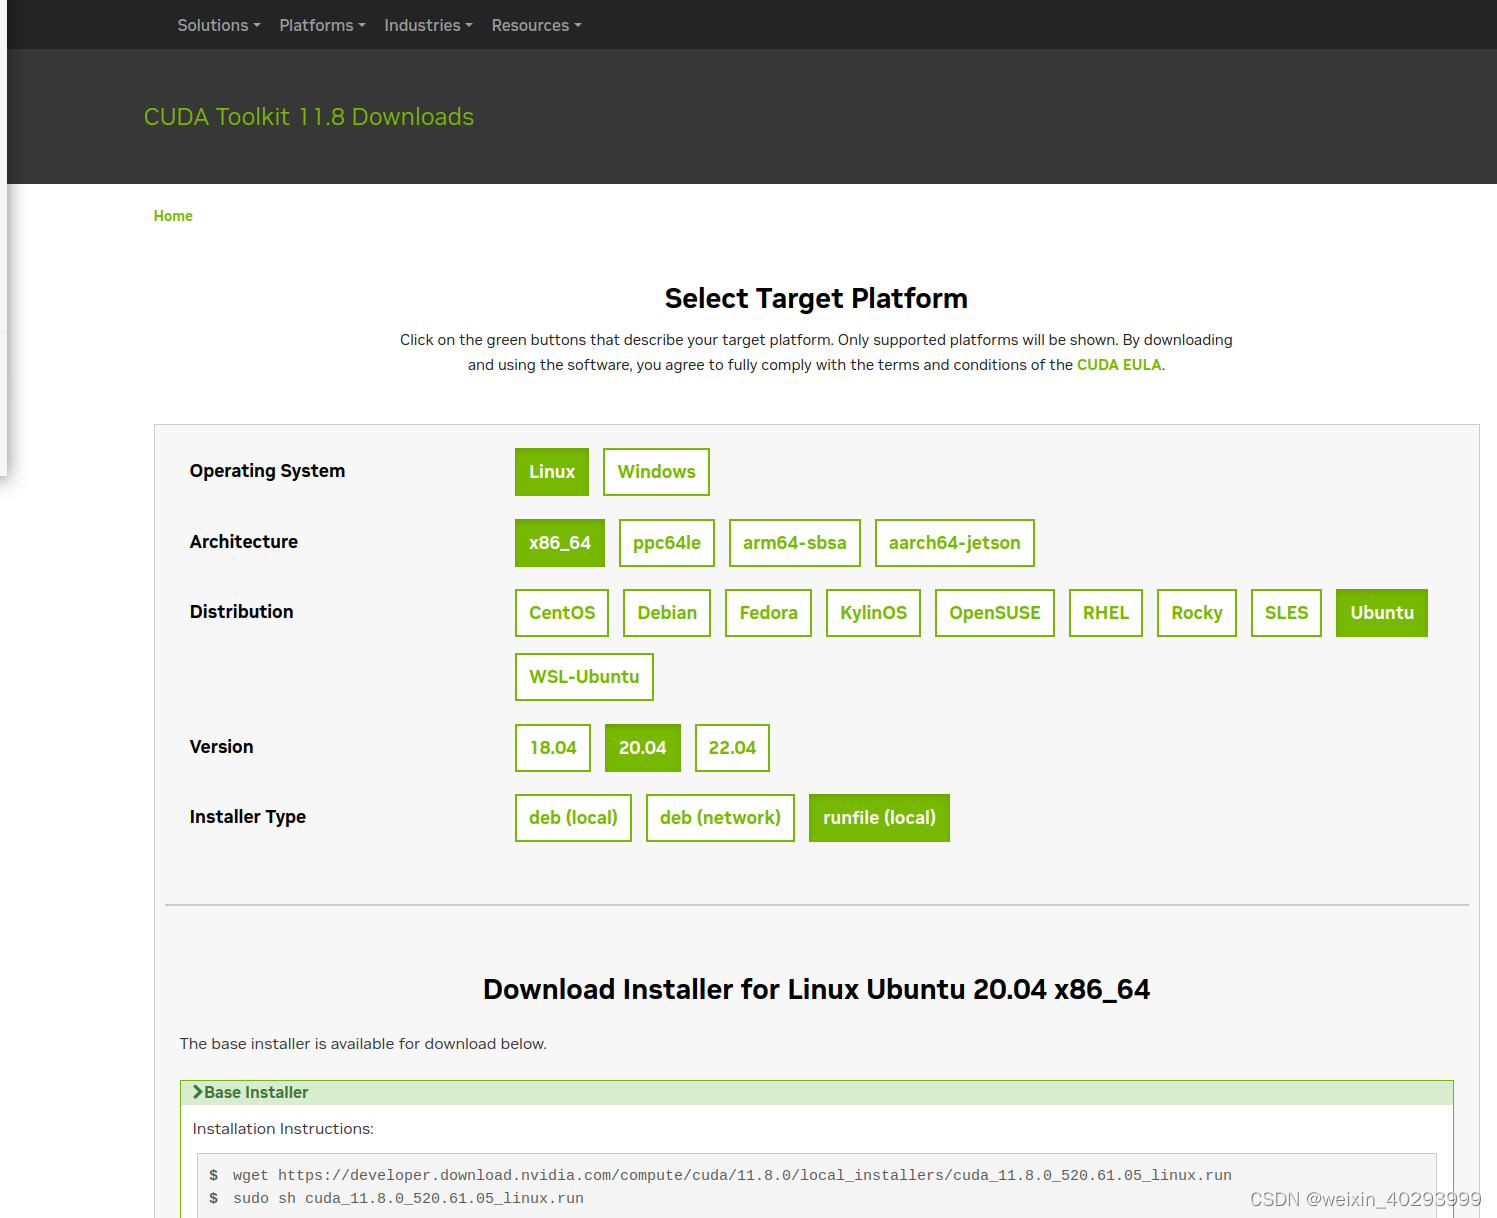This screenshot has width=1497, height=1218.
Task: Select Debian distribution
Action: pos(667,613)
